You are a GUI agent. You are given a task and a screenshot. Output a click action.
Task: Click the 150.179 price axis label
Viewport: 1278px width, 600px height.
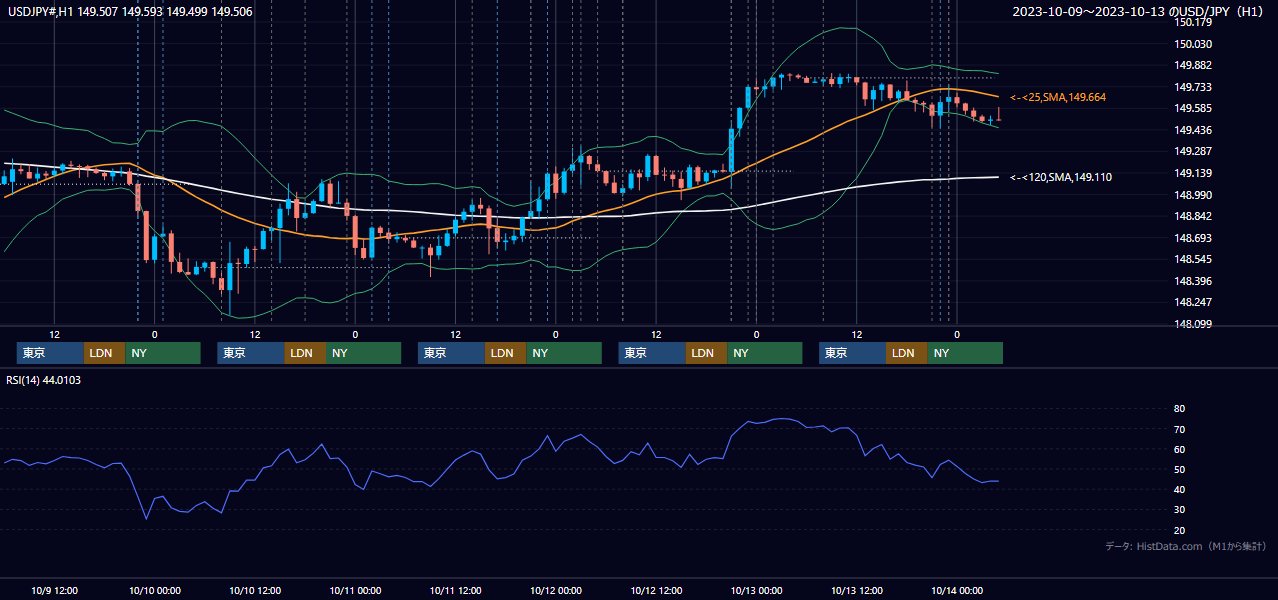click(1193, 22)
